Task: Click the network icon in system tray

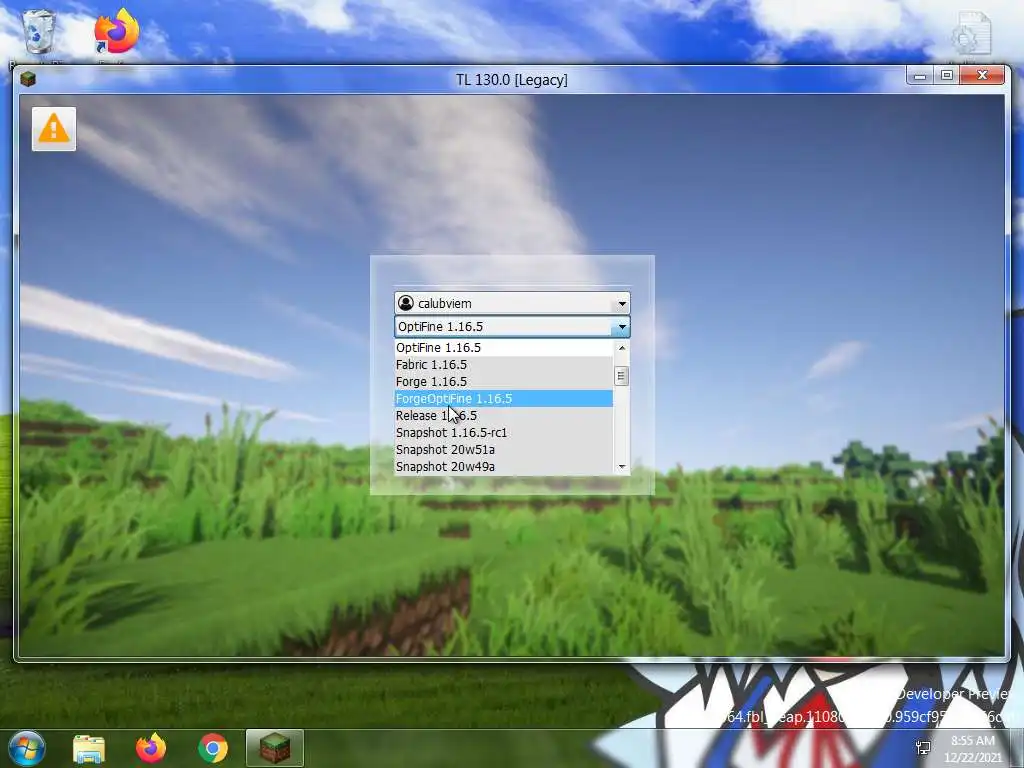Action: tap(923, 748)
